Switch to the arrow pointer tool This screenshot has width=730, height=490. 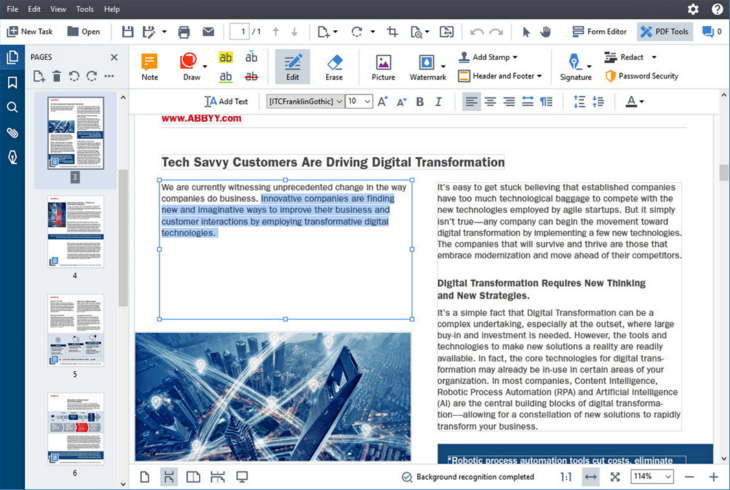pos(526,32)
